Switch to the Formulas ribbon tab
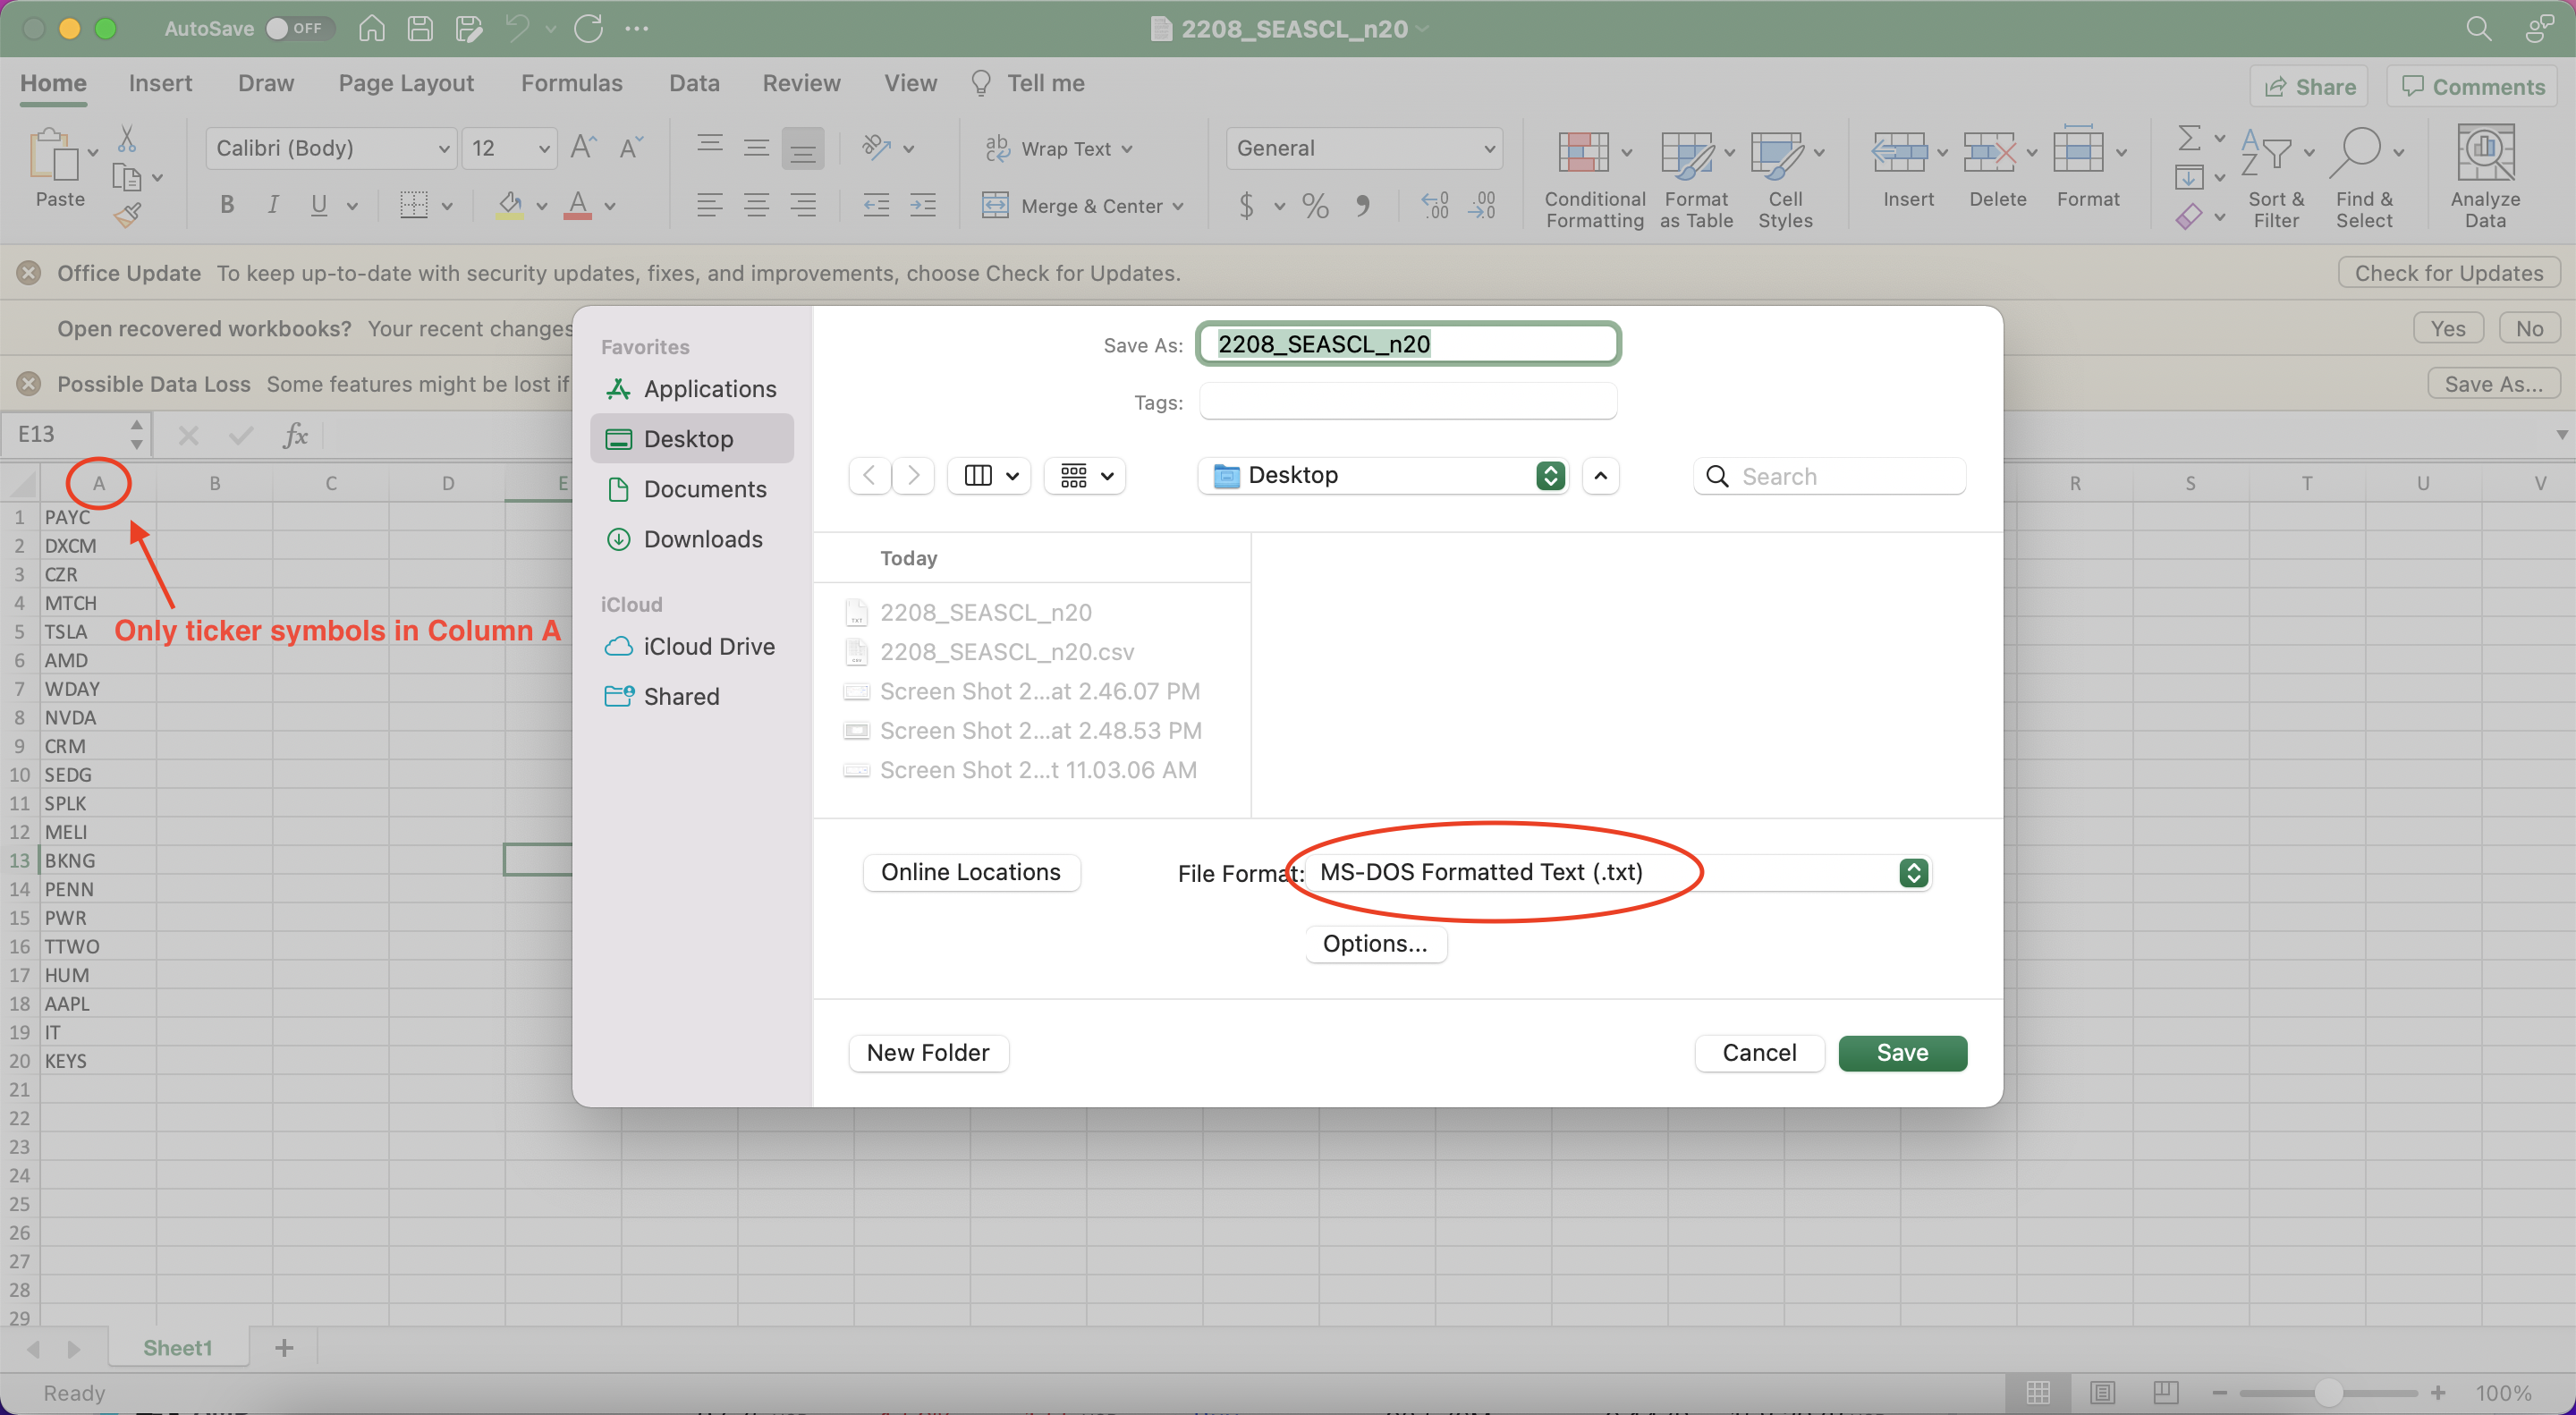Image resolution: width=2576 pixels, height=1415 pixels. point(571,83)
